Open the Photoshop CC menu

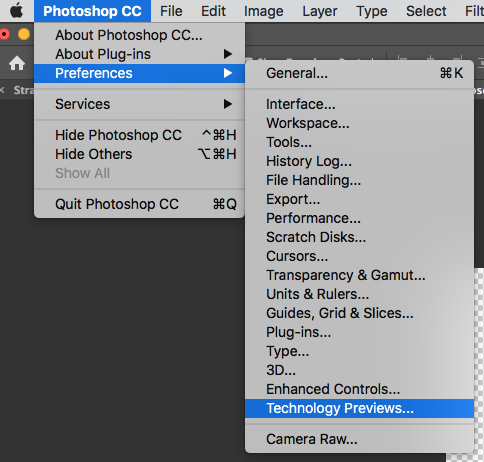click(92, 11)
